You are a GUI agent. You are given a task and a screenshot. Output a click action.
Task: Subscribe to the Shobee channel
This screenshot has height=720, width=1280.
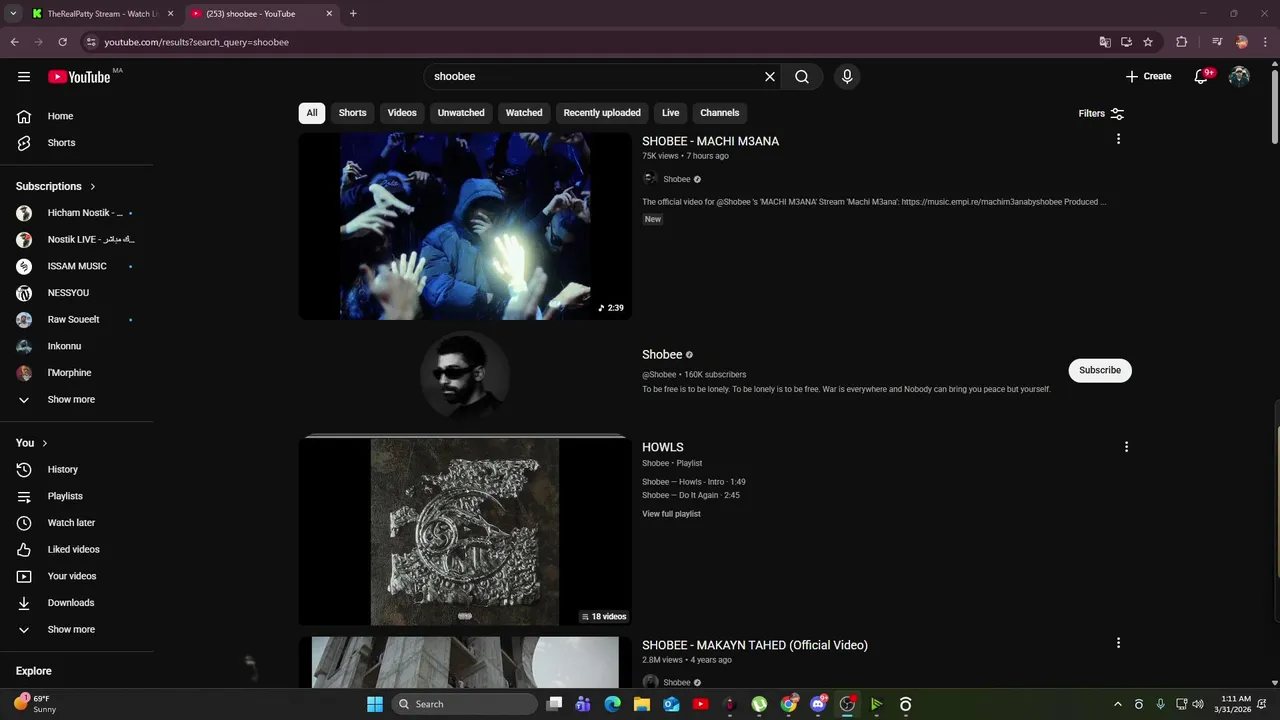1100,370
